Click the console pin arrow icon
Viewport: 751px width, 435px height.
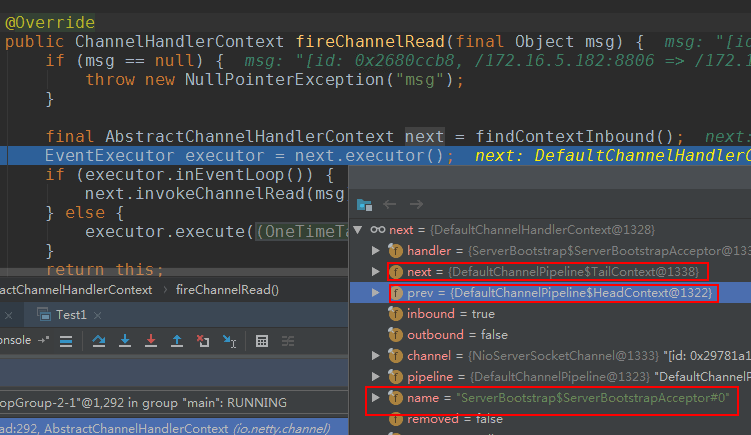pos(44,340)
